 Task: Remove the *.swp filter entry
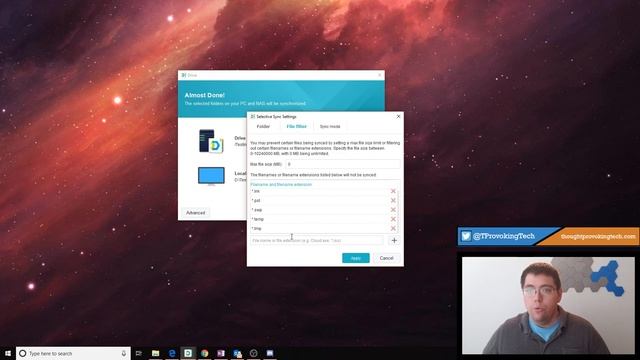coord(393,210)
